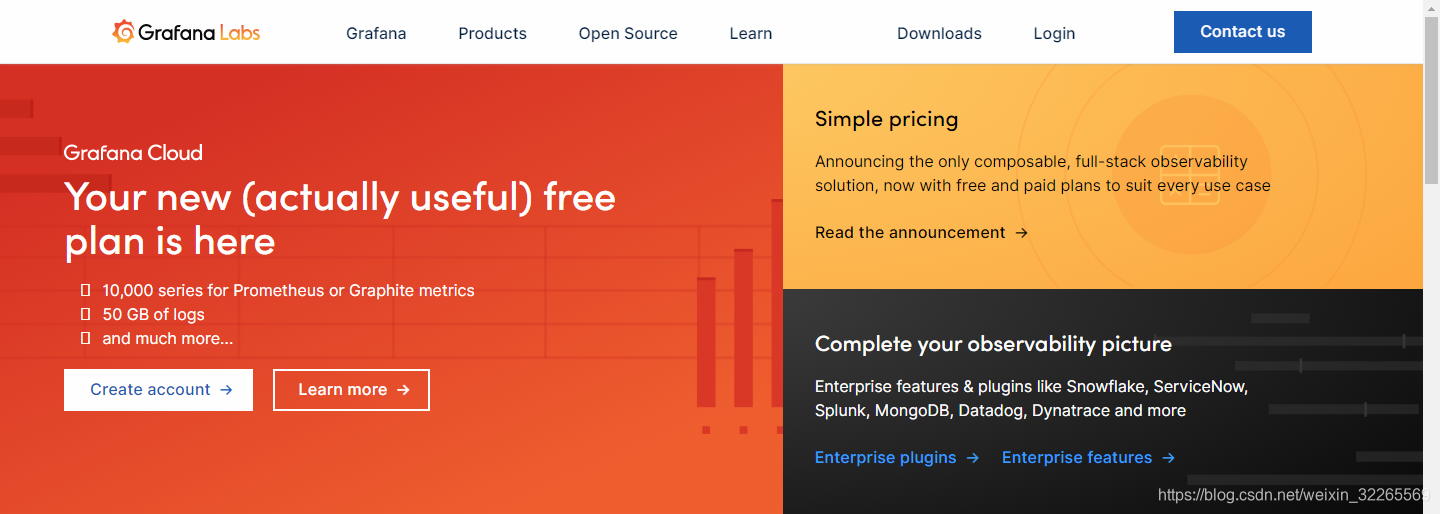This screenshot has height=514, width=1440.
Task: Open the Enterprise features link
Action: 1088,457
